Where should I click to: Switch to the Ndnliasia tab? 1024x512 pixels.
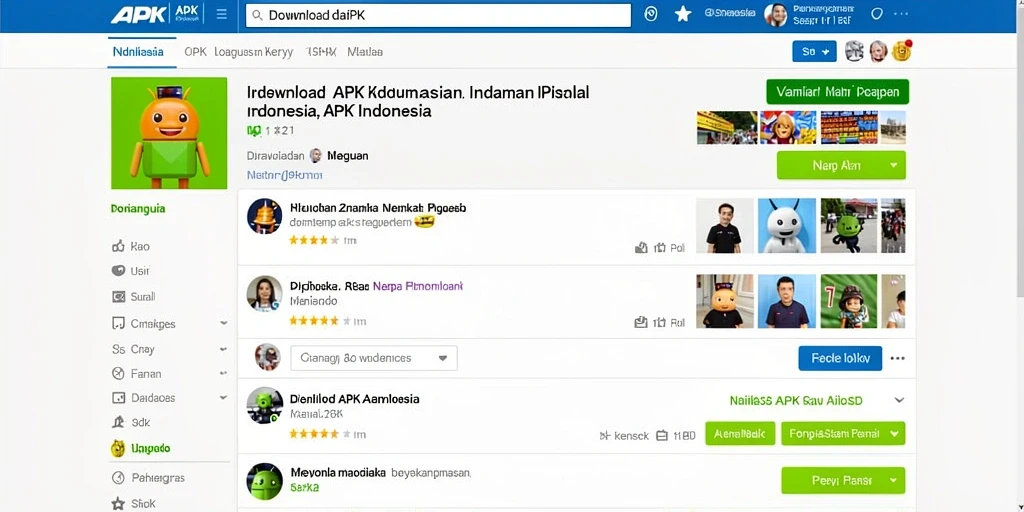138,52
